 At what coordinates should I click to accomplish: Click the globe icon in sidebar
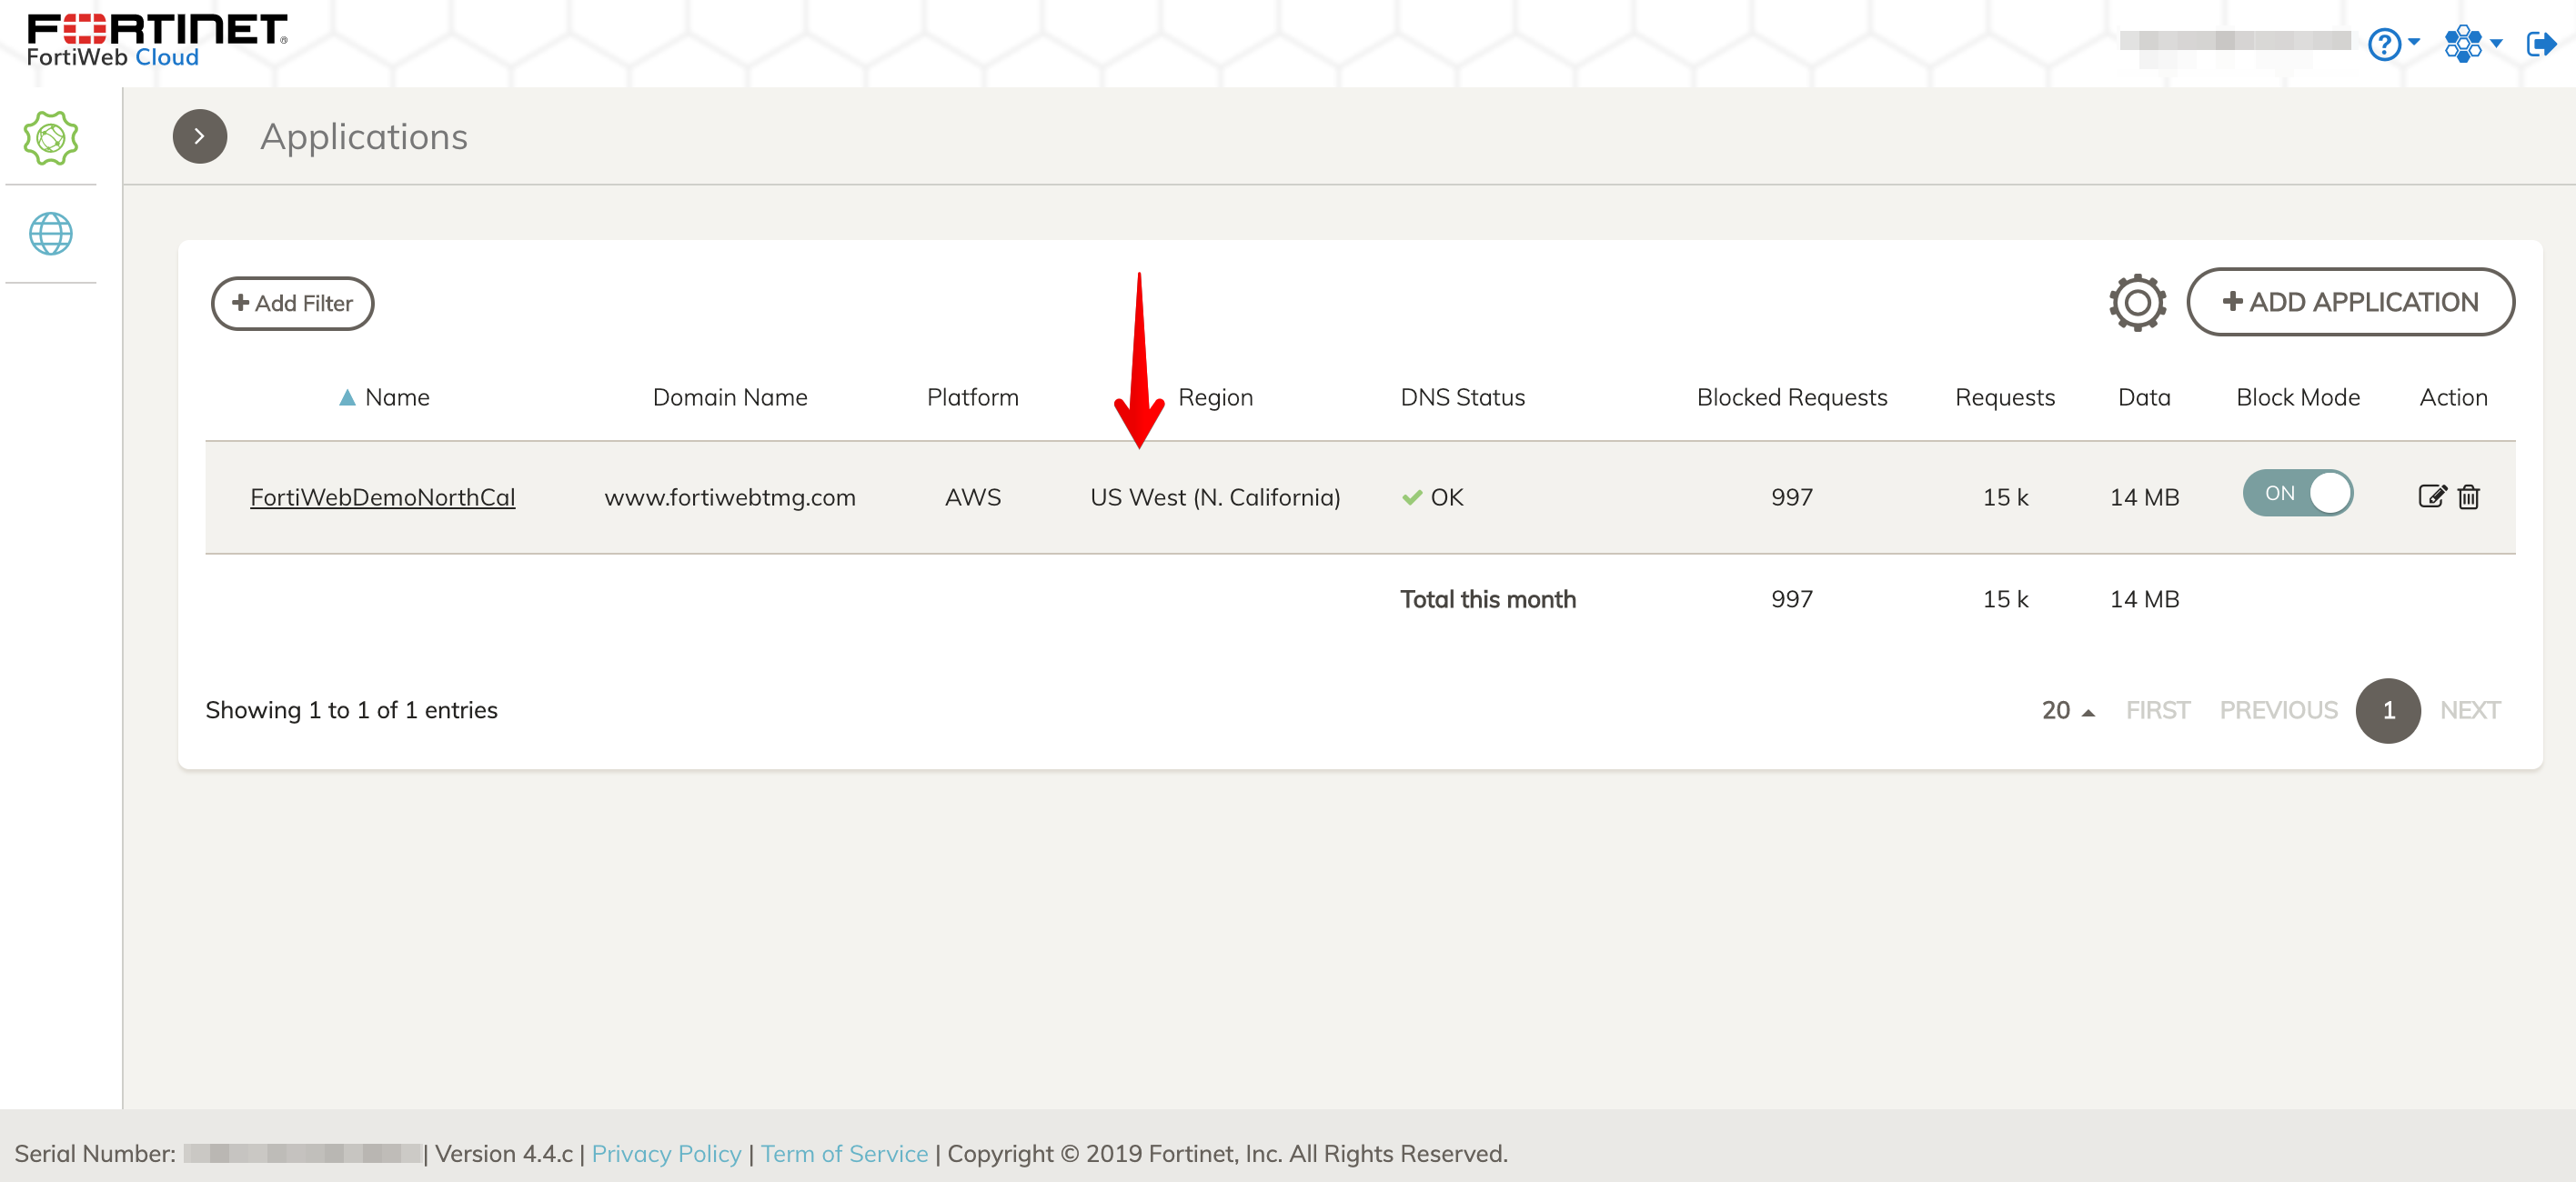[50, 234]
